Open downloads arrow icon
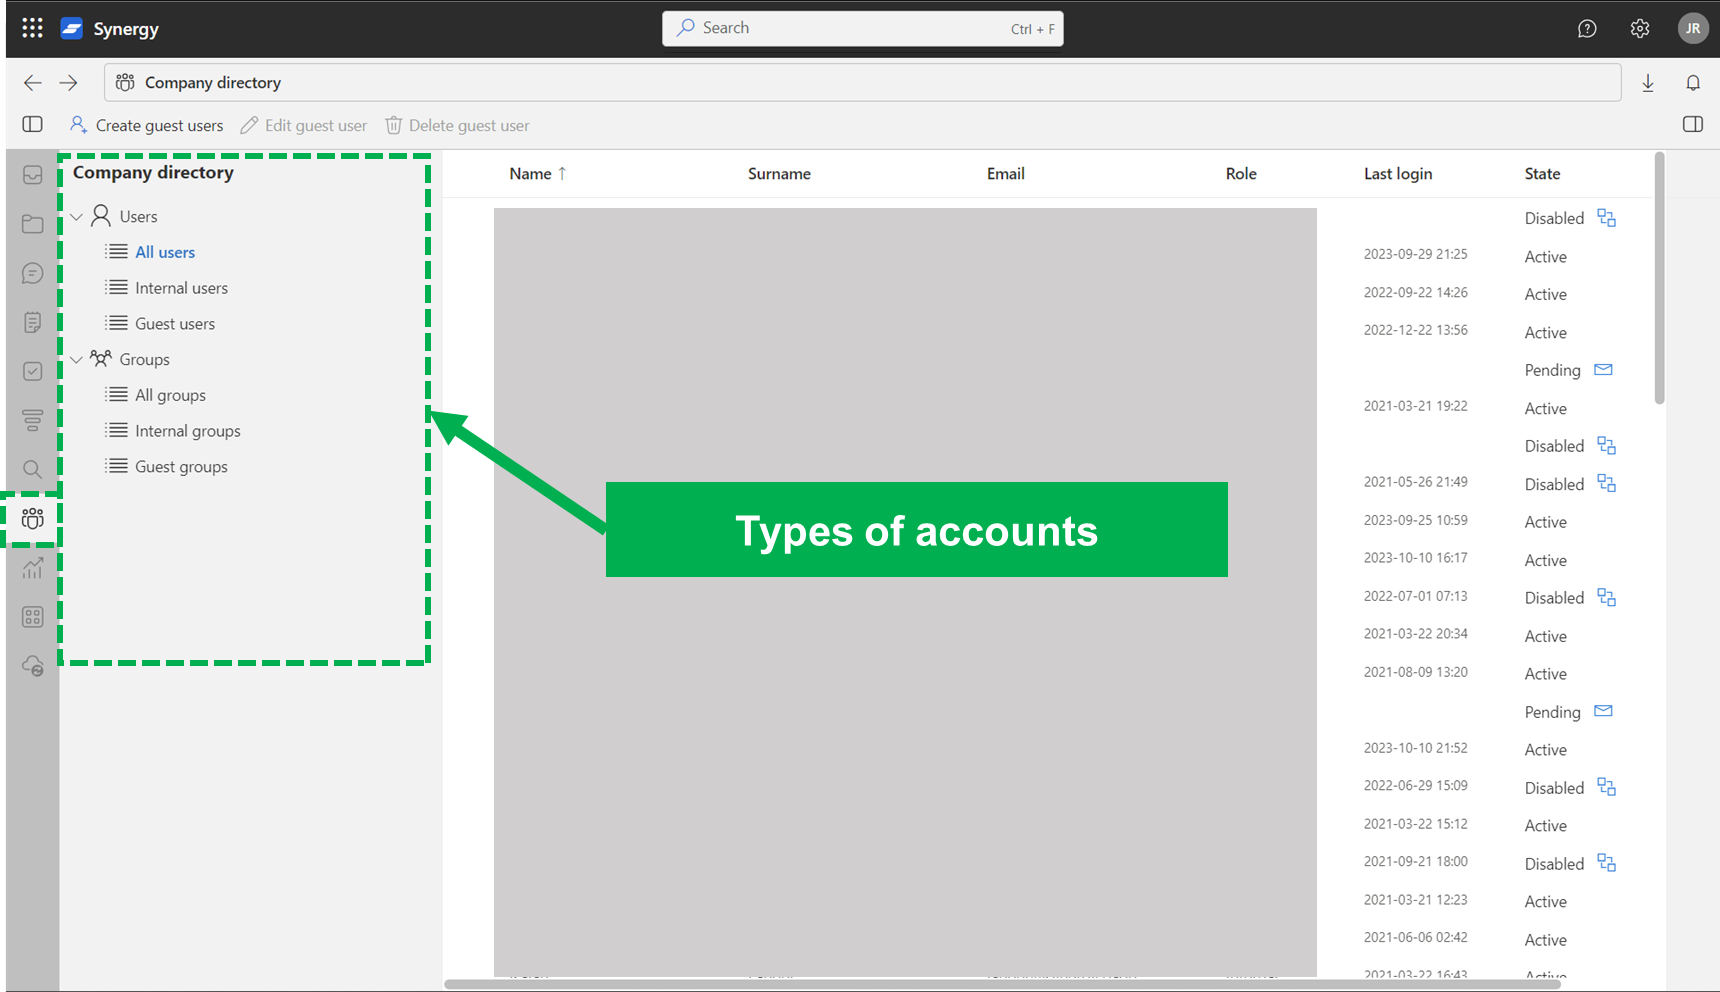 tap(1648, 83)
